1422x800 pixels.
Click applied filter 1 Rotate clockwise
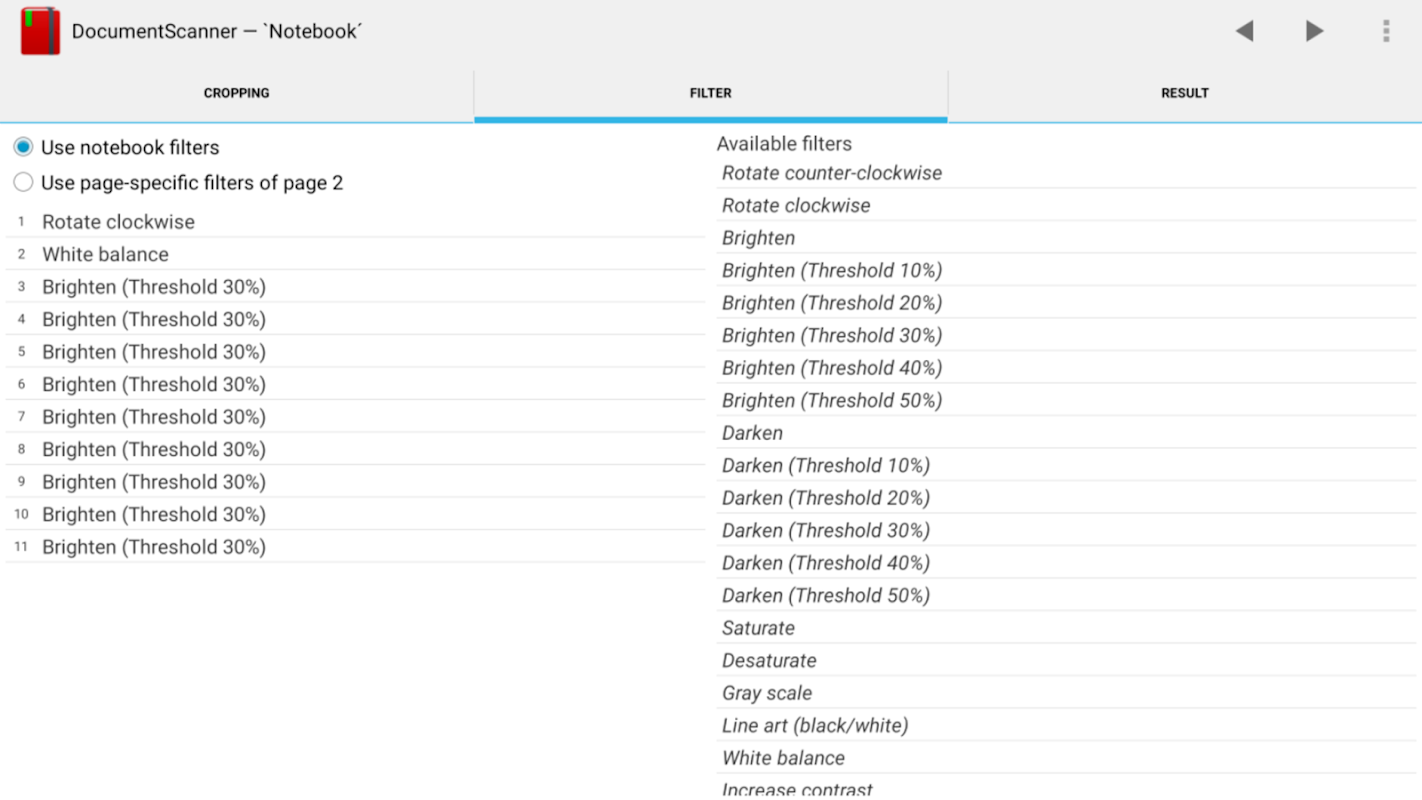click(x=118, y=222)
